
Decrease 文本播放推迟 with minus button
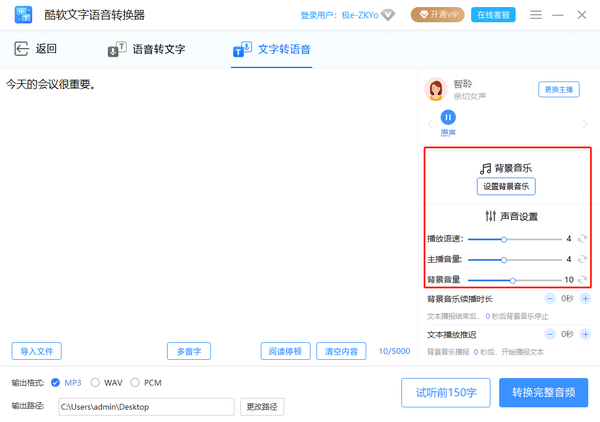click(x=550, y=334)
